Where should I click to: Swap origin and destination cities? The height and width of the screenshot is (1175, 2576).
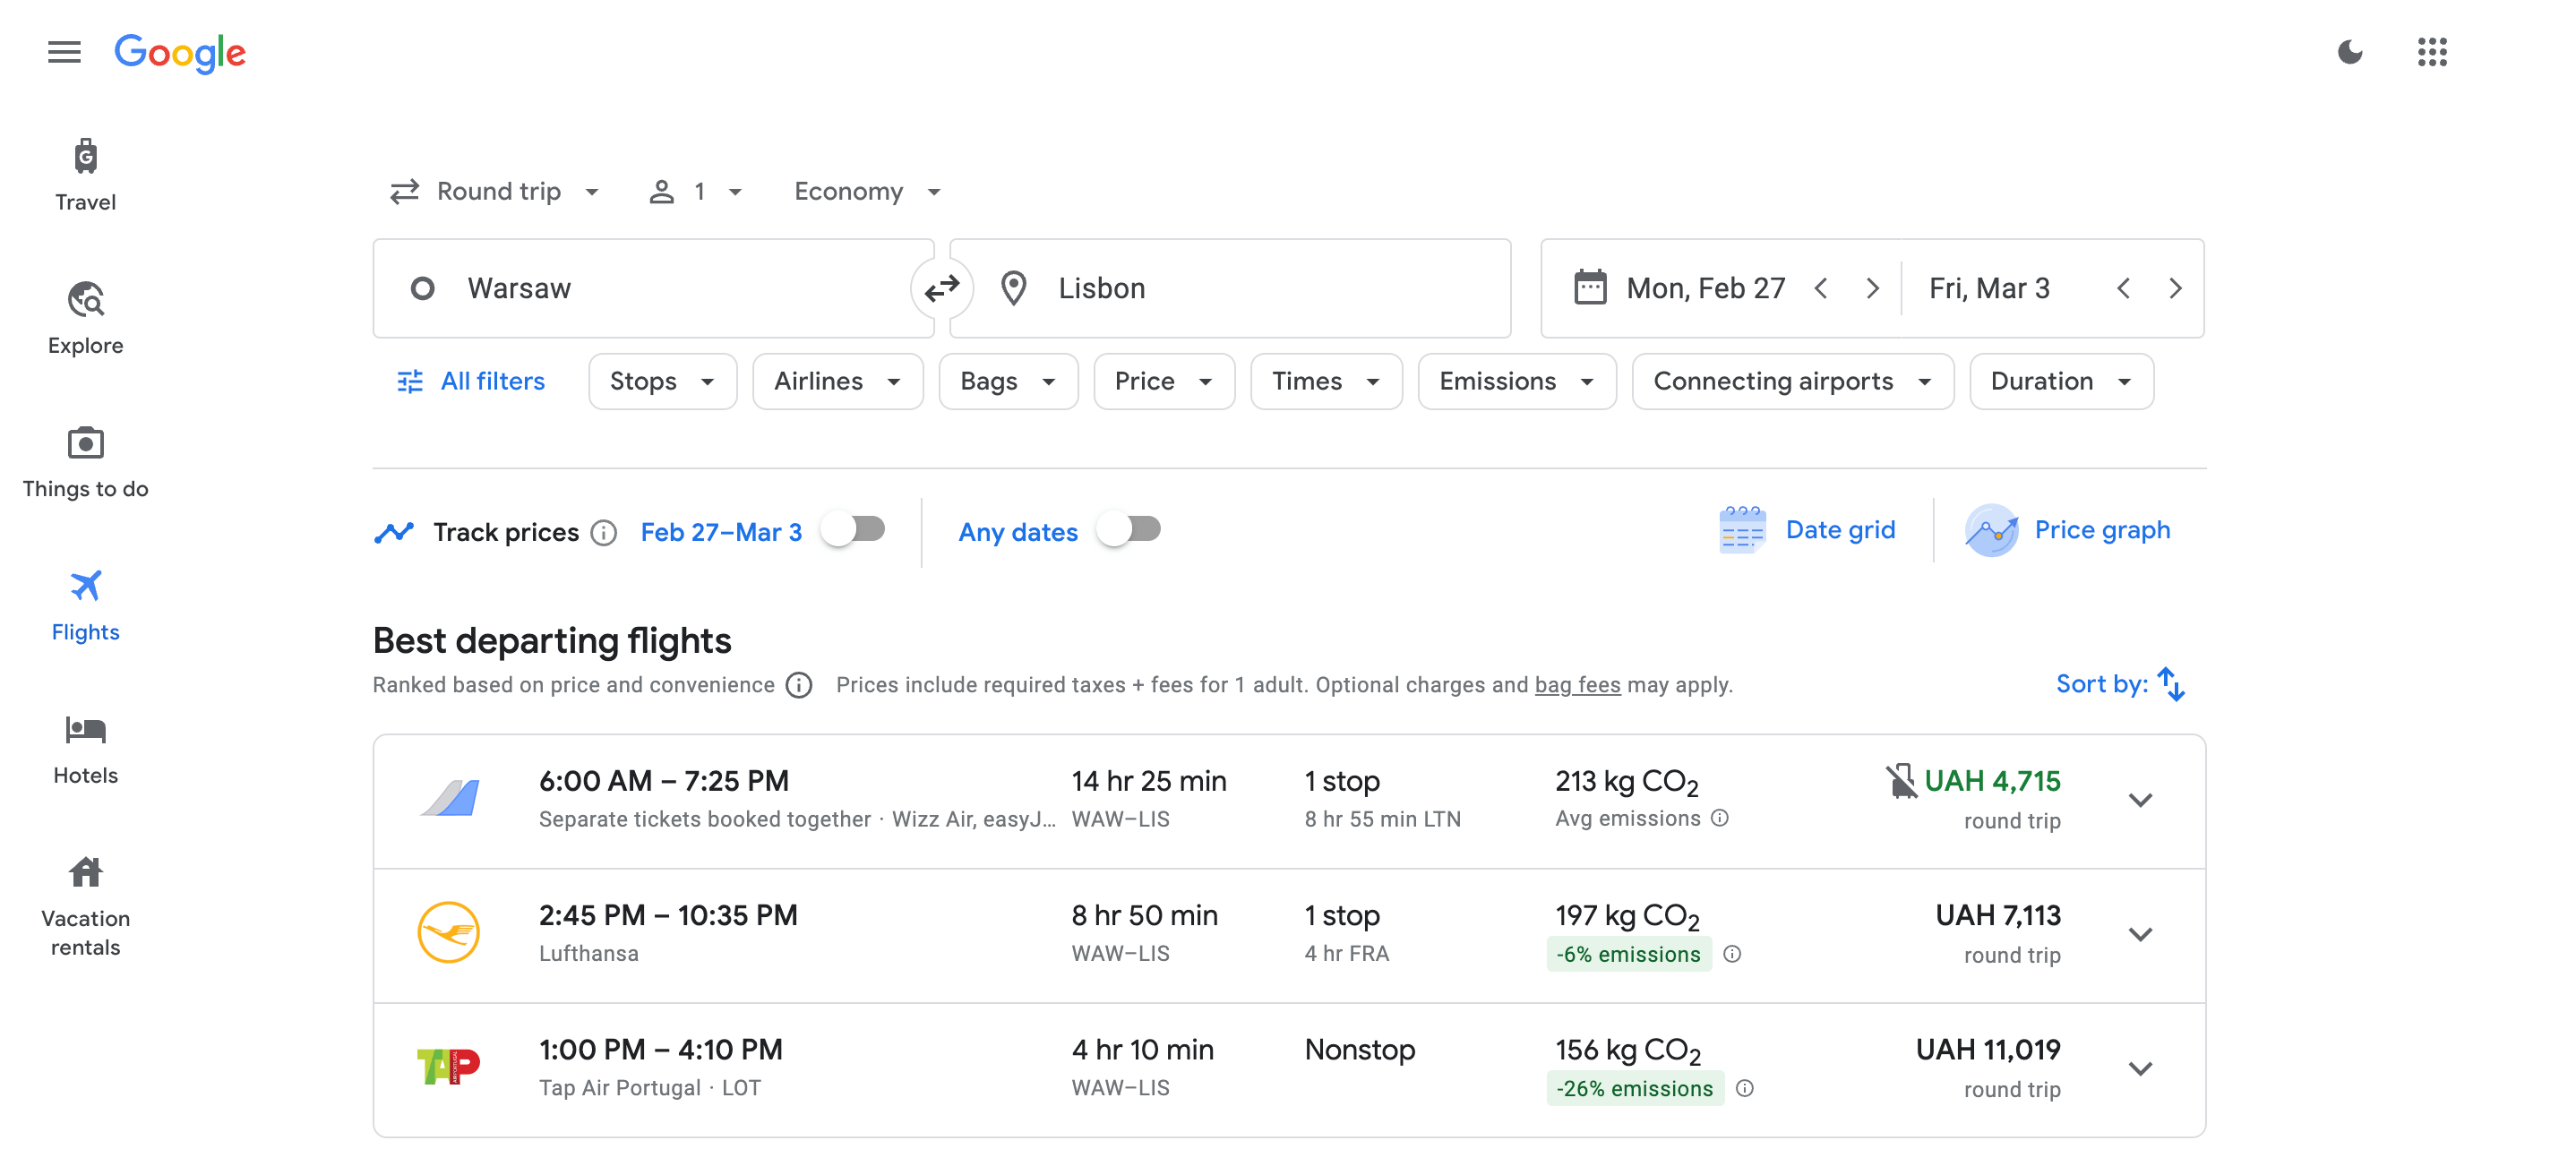click(941, 289)
